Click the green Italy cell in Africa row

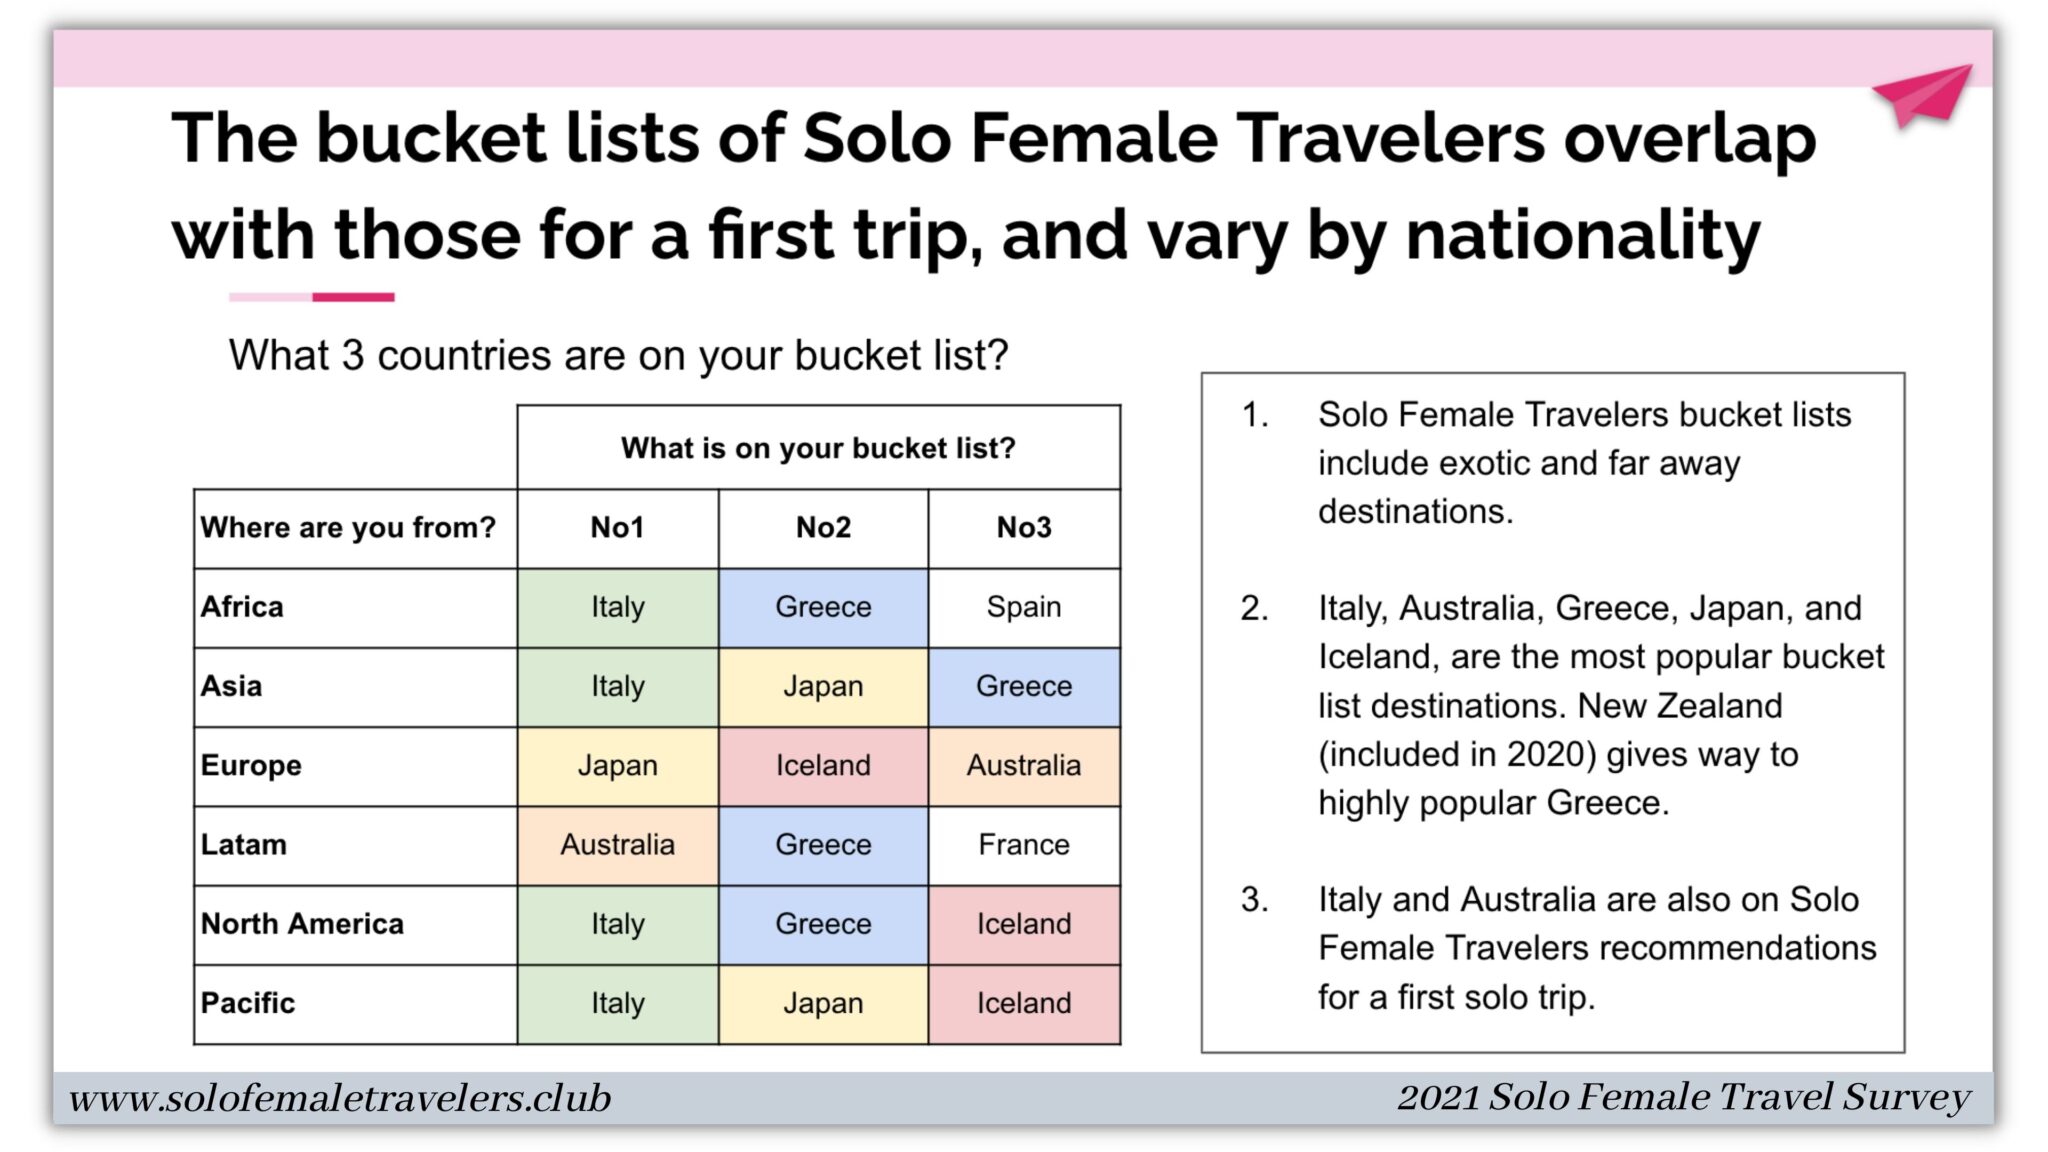(618, 608)
